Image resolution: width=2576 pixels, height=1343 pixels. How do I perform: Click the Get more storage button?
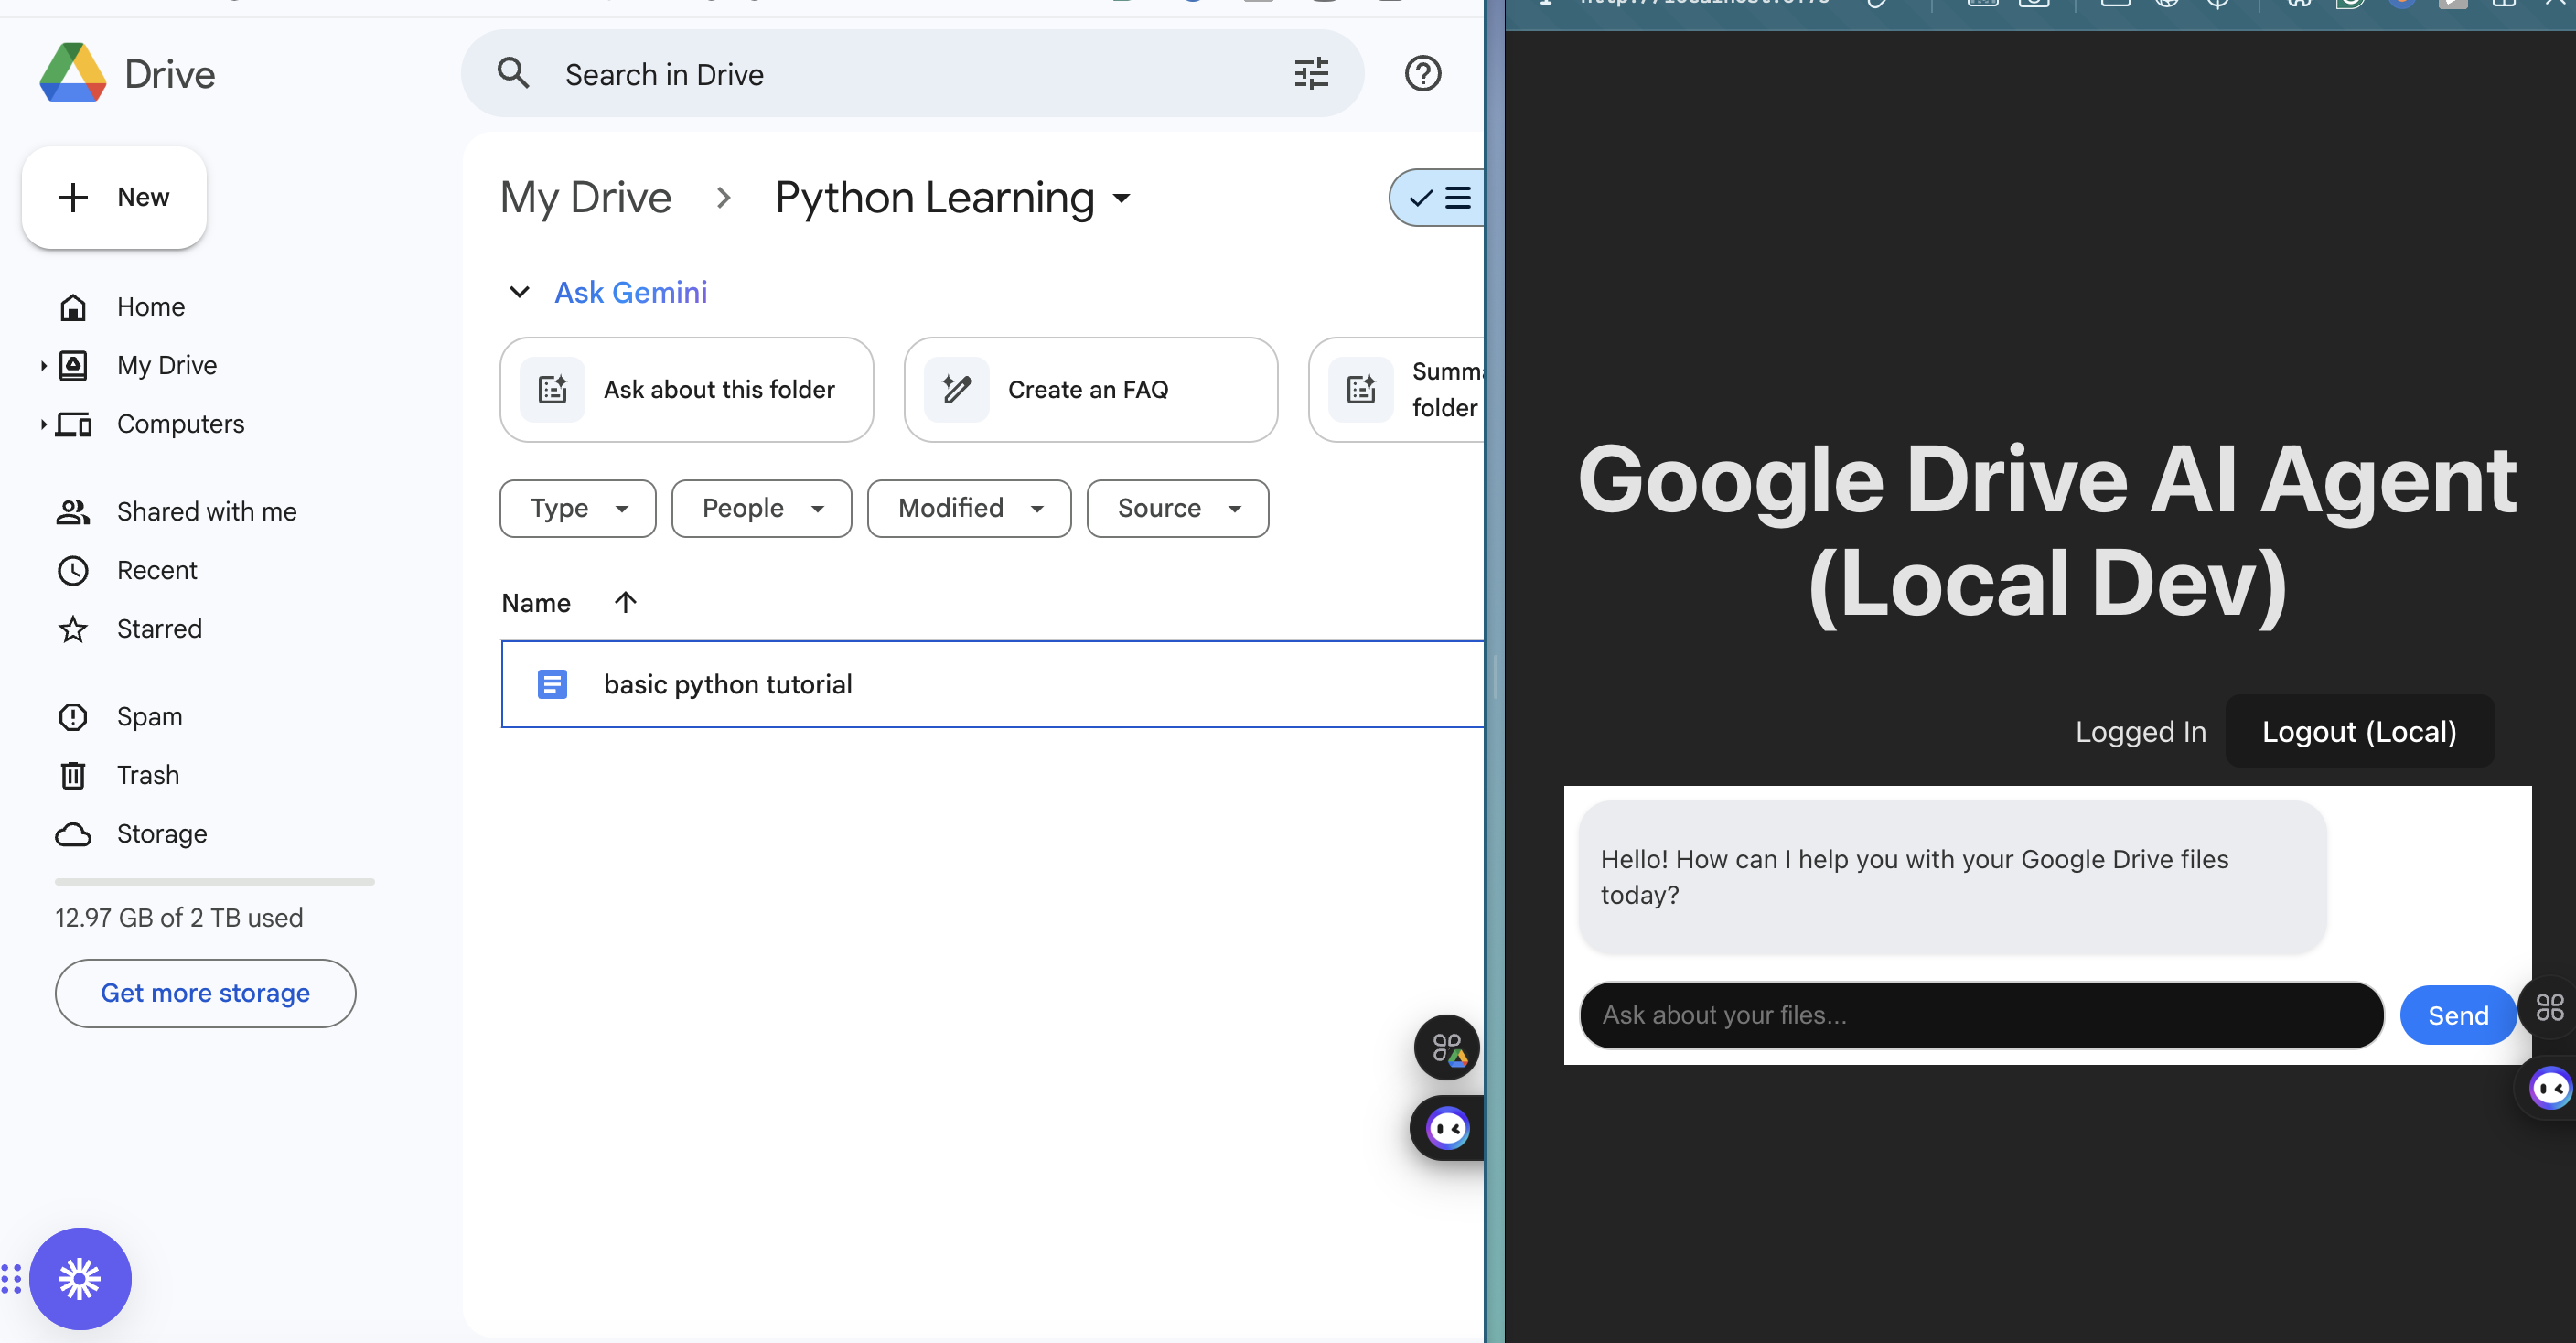point(205,993)
